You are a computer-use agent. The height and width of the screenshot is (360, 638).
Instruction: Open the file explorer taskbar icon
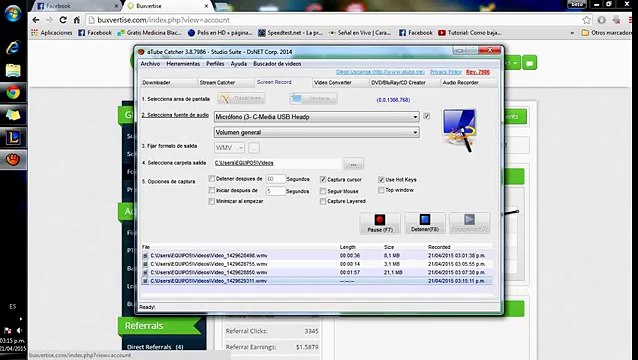[13, 70]
